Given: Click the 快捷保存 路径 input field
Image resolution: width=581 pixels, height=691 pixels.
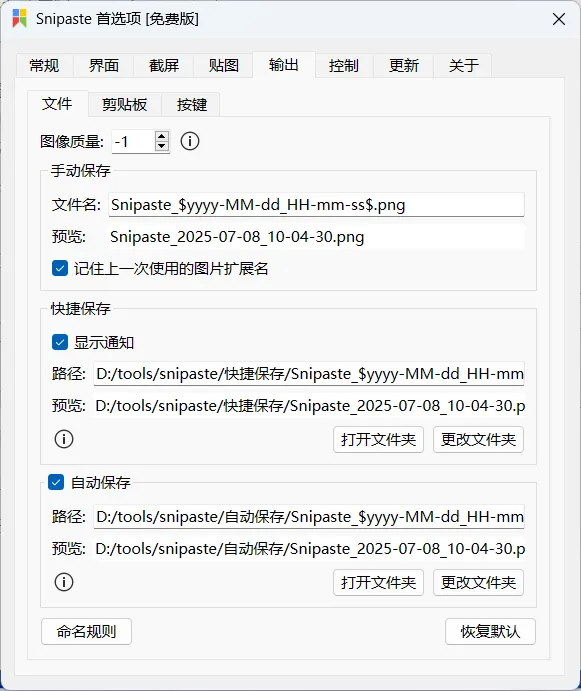Looking at the screenshot, I should point(309,374).
